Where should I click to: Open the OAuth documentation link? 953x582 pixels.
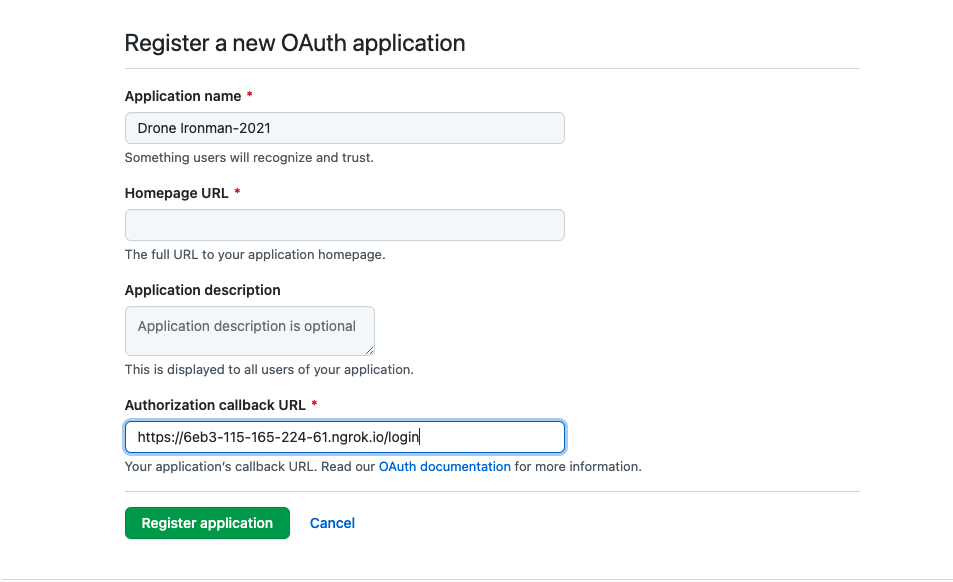[444, 467]
